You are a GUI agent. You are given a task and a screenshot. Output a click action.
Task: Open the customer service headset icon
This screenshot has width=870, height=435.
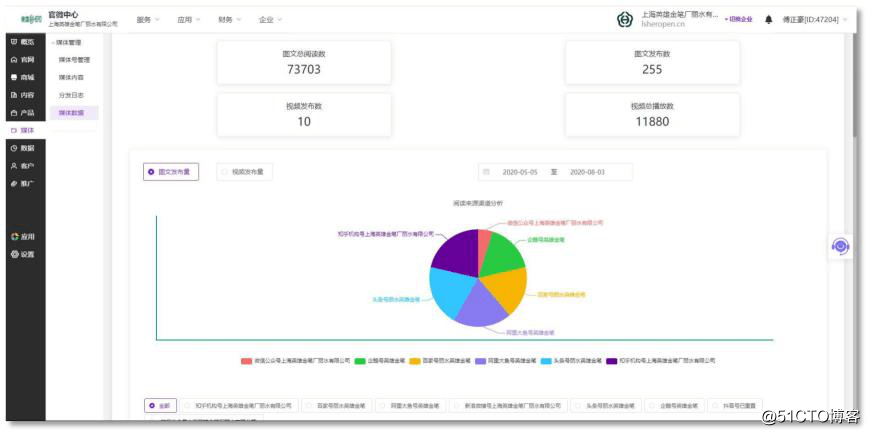point(840,246)
